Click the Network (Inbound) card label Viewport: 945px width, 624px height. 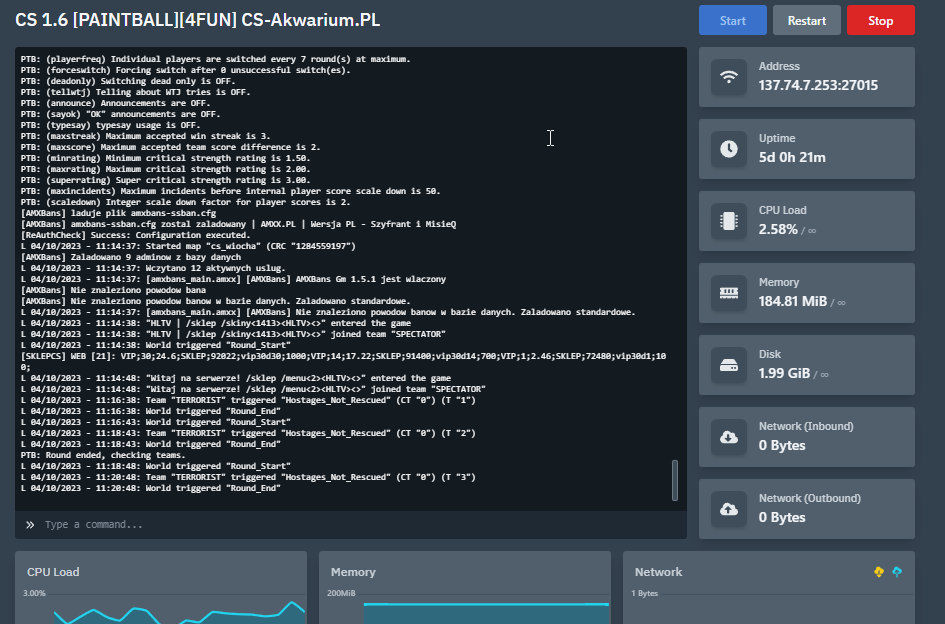806,426
